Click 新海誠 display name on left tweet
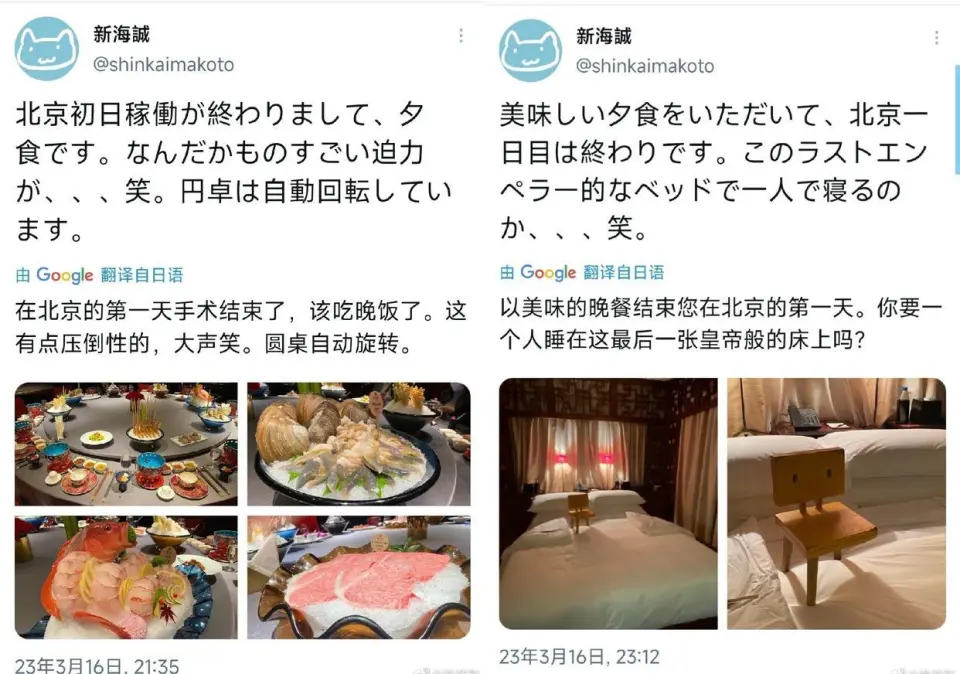Screen dimensions: 960x674 121,34
